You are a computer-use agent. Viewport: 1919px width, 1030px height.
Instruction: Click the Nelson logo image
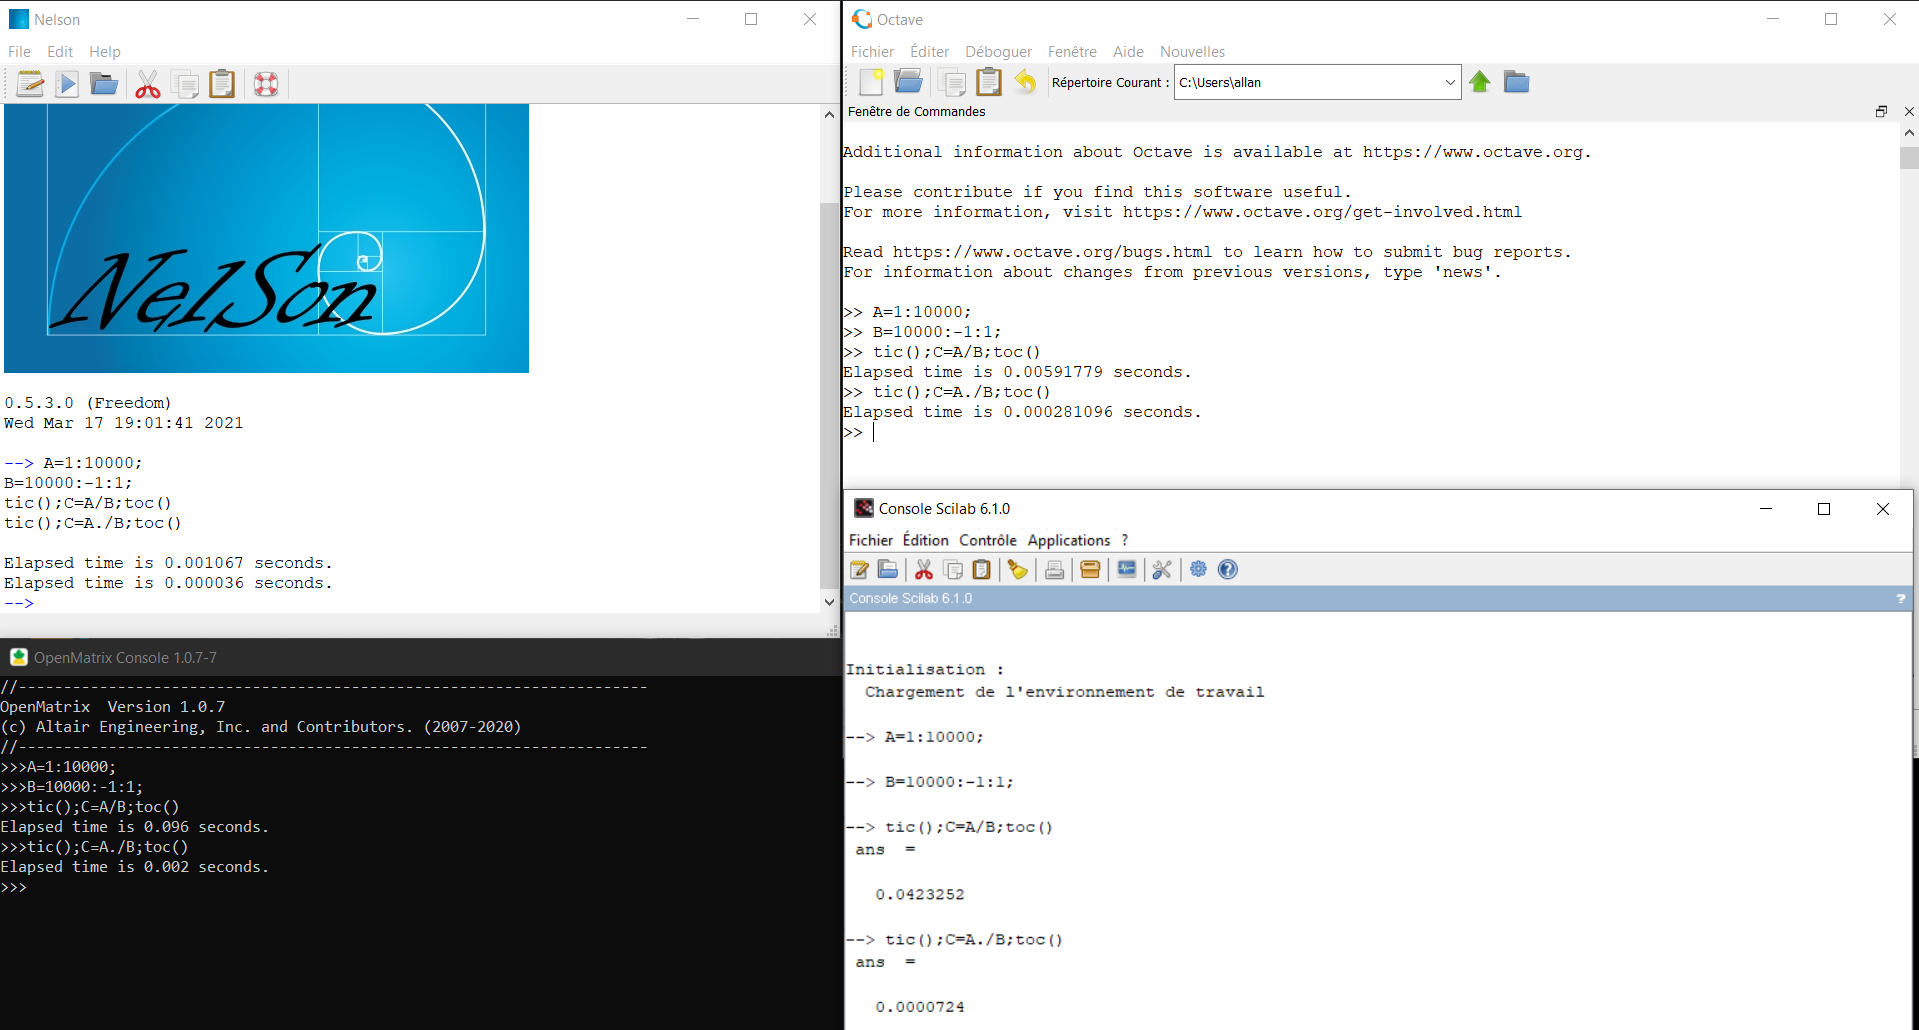(x=266, y=238)
